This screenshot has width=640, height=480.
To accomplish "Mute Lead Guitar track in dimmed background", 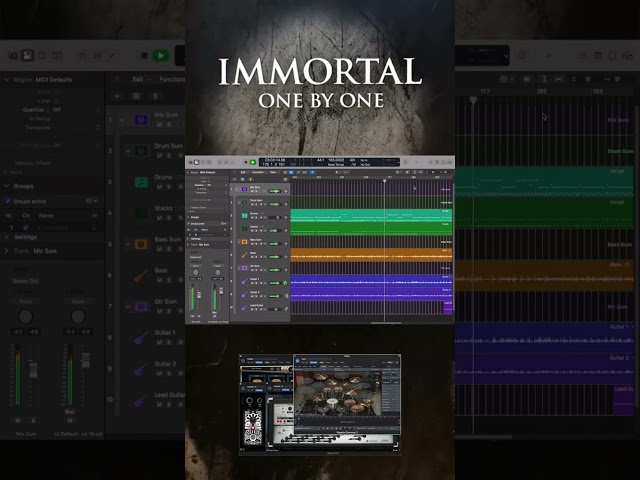I will coord(160,404).
